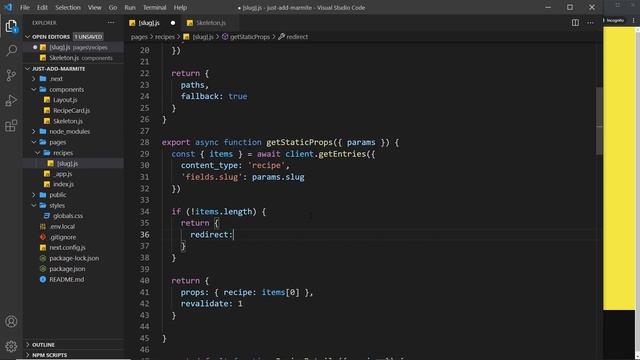The image size is (640, 360).
Task: Open the Source Control view
Action: [x=11, y=76]
